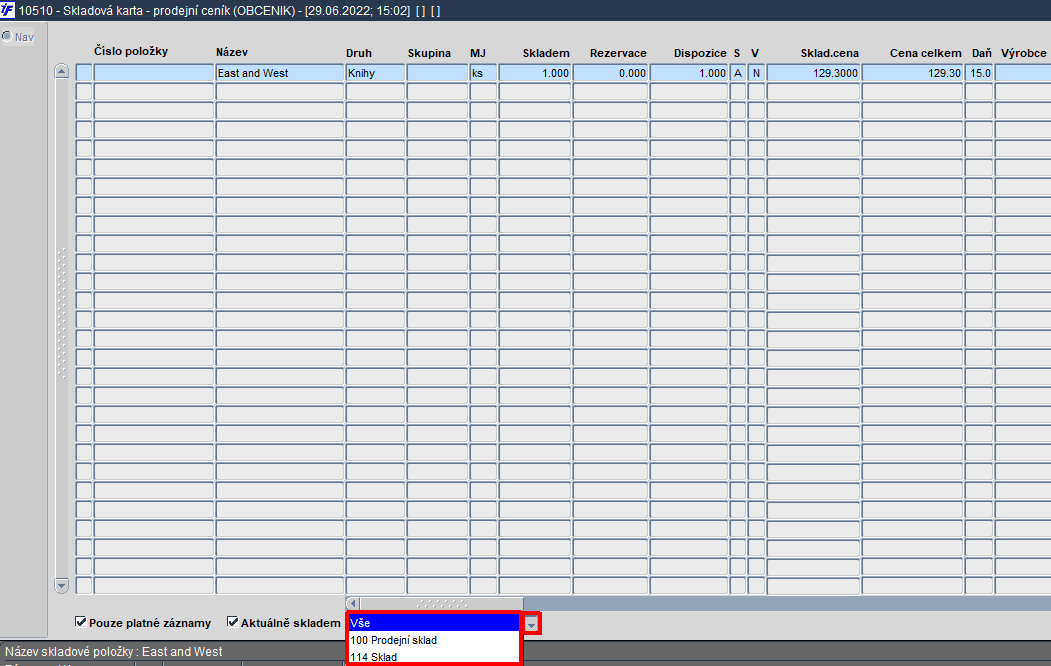Viewport: 1051px width, 666px height.
Task: Click the warehouse dropdown arrow button
Action: pos(532,624)
